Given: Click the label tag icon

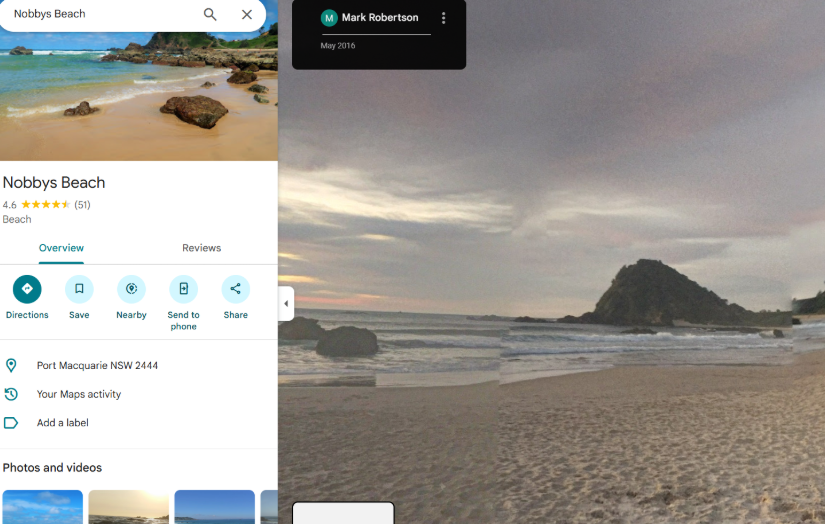Looking at the screenshot, I should point(11,423).
